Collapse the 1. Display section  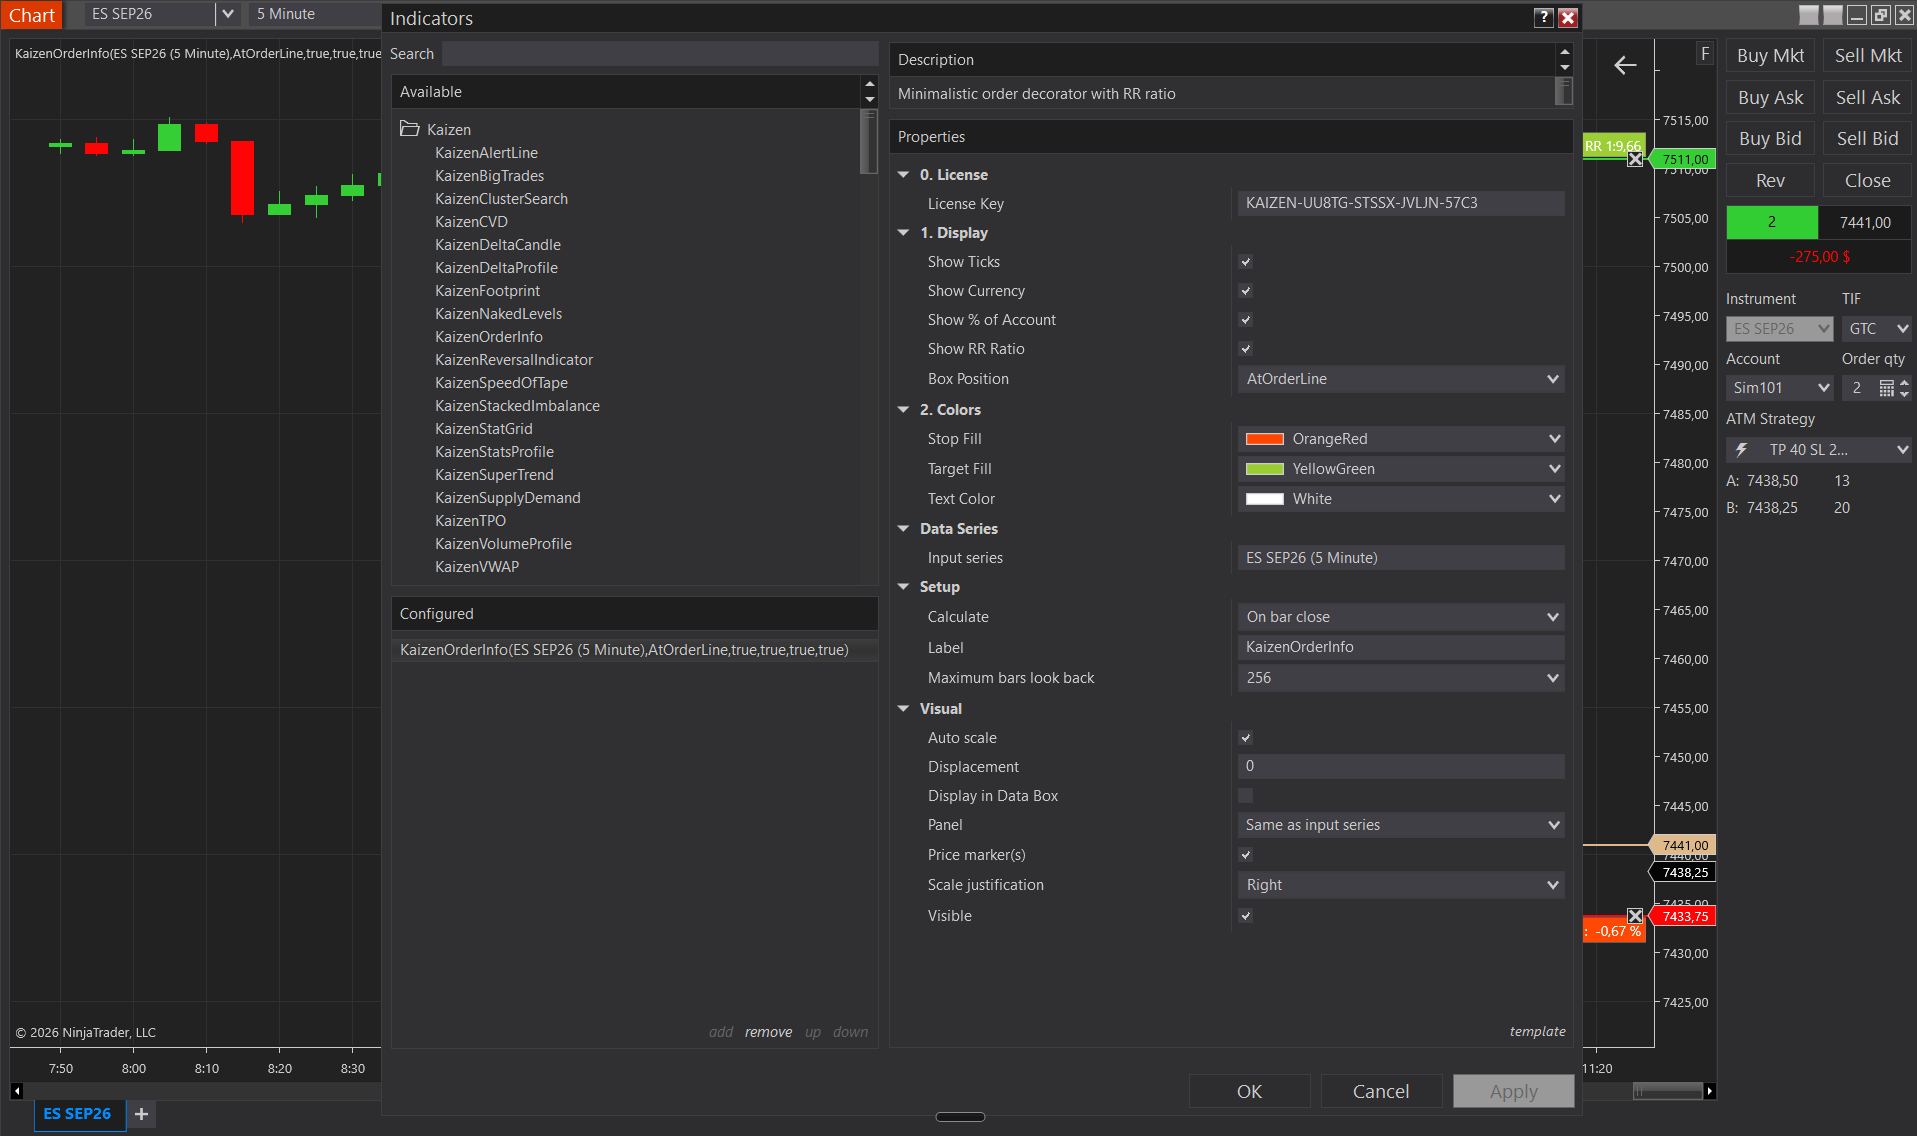903,233
